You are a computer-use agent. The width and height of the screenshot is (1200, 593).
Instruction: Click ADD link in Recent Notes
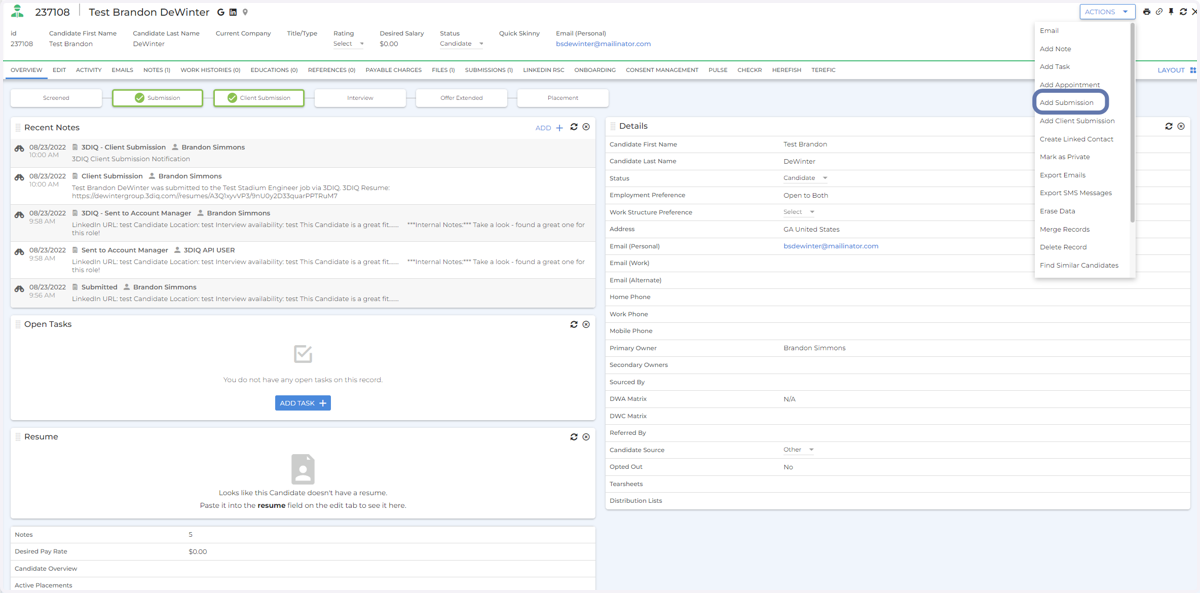[543, 128]
